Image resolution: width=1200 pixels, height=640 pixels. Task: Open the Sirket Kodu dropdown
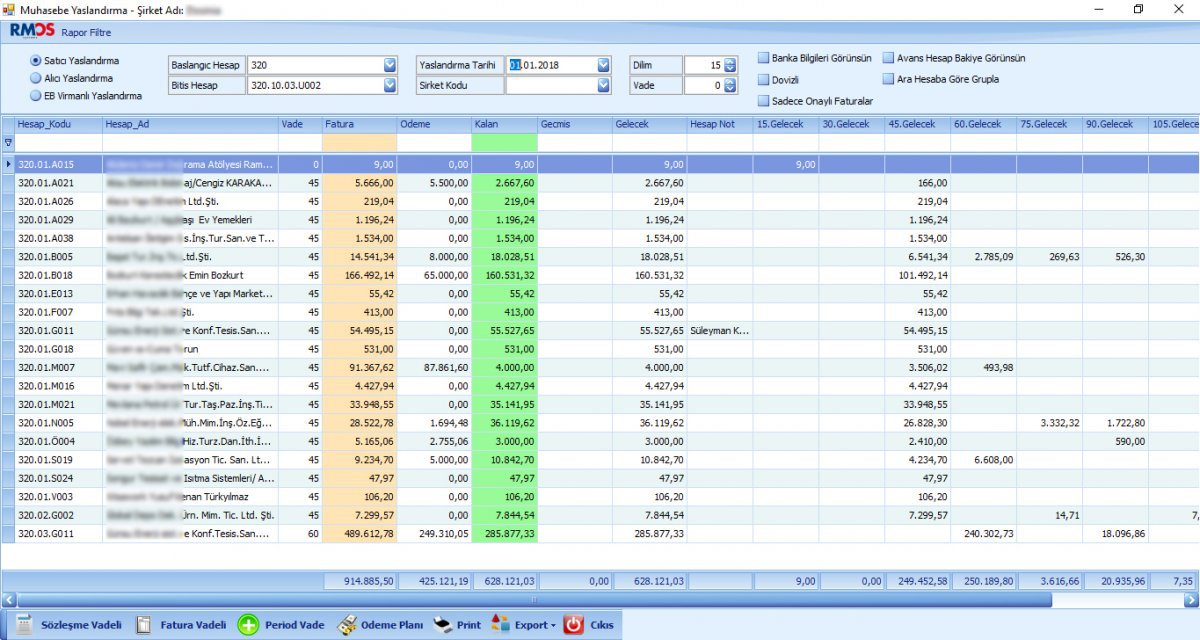pyautogui.click(x=603, y=86)
